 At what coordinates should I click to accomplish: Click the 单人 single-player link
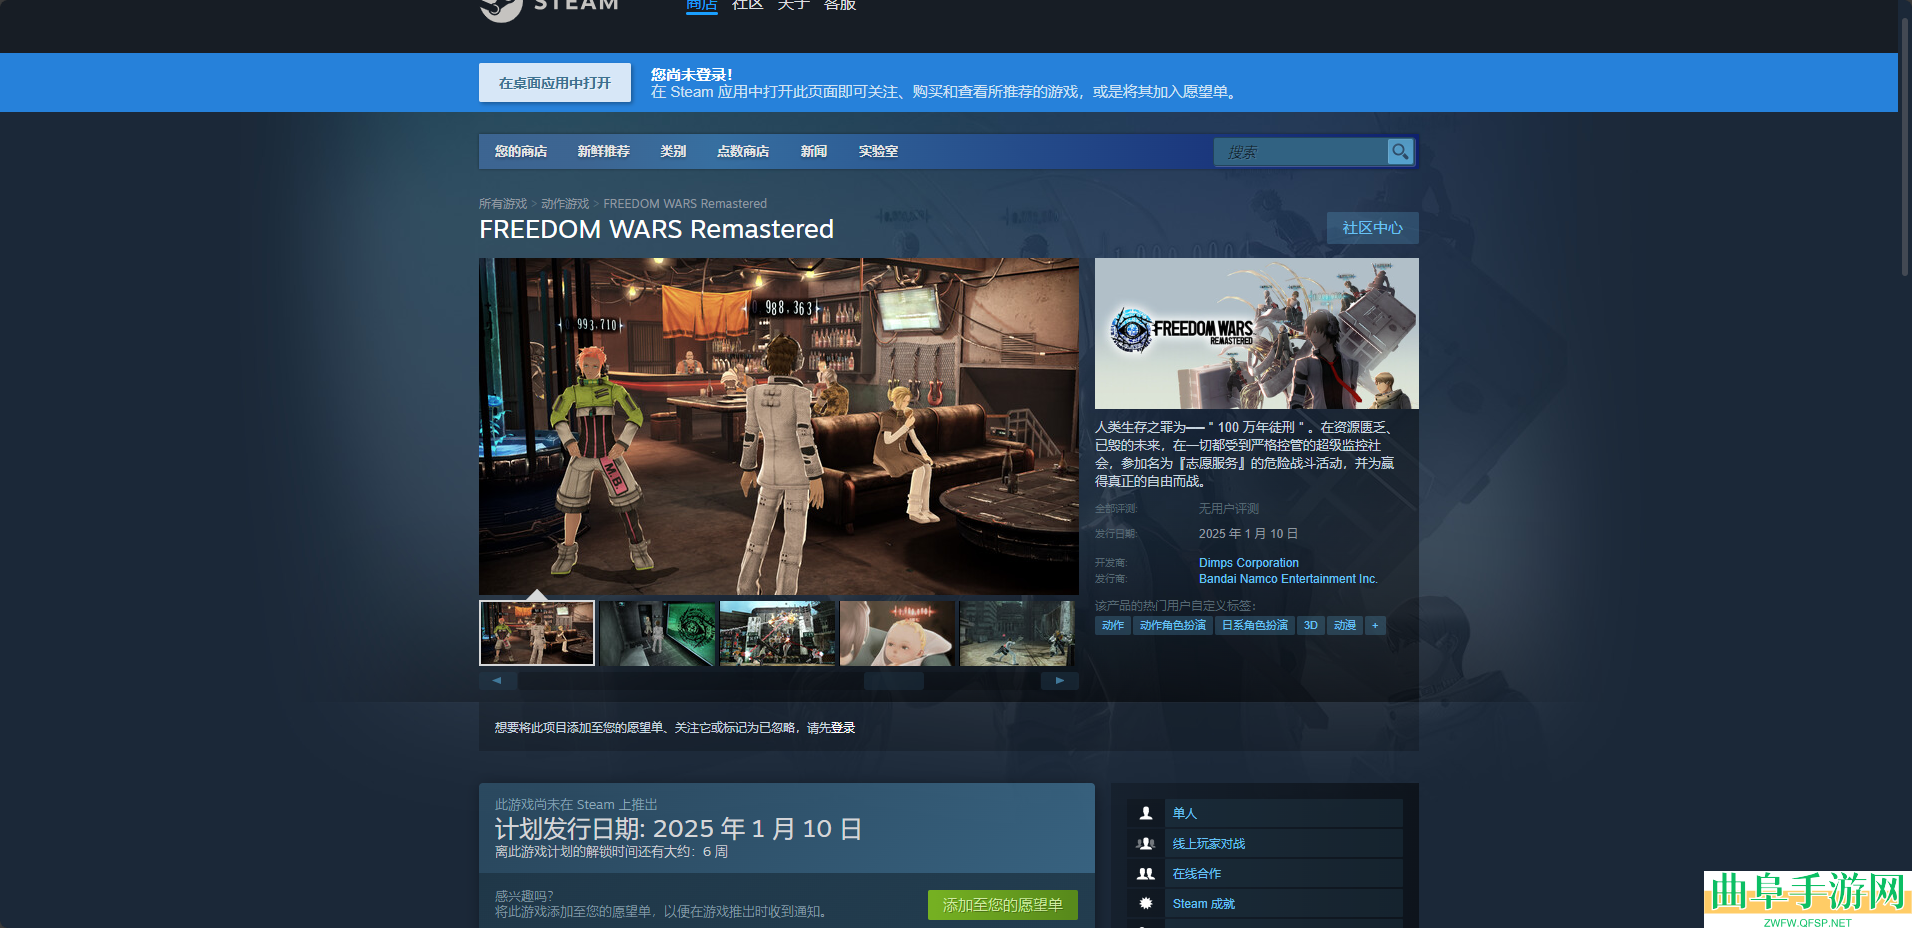[1185, 813]
